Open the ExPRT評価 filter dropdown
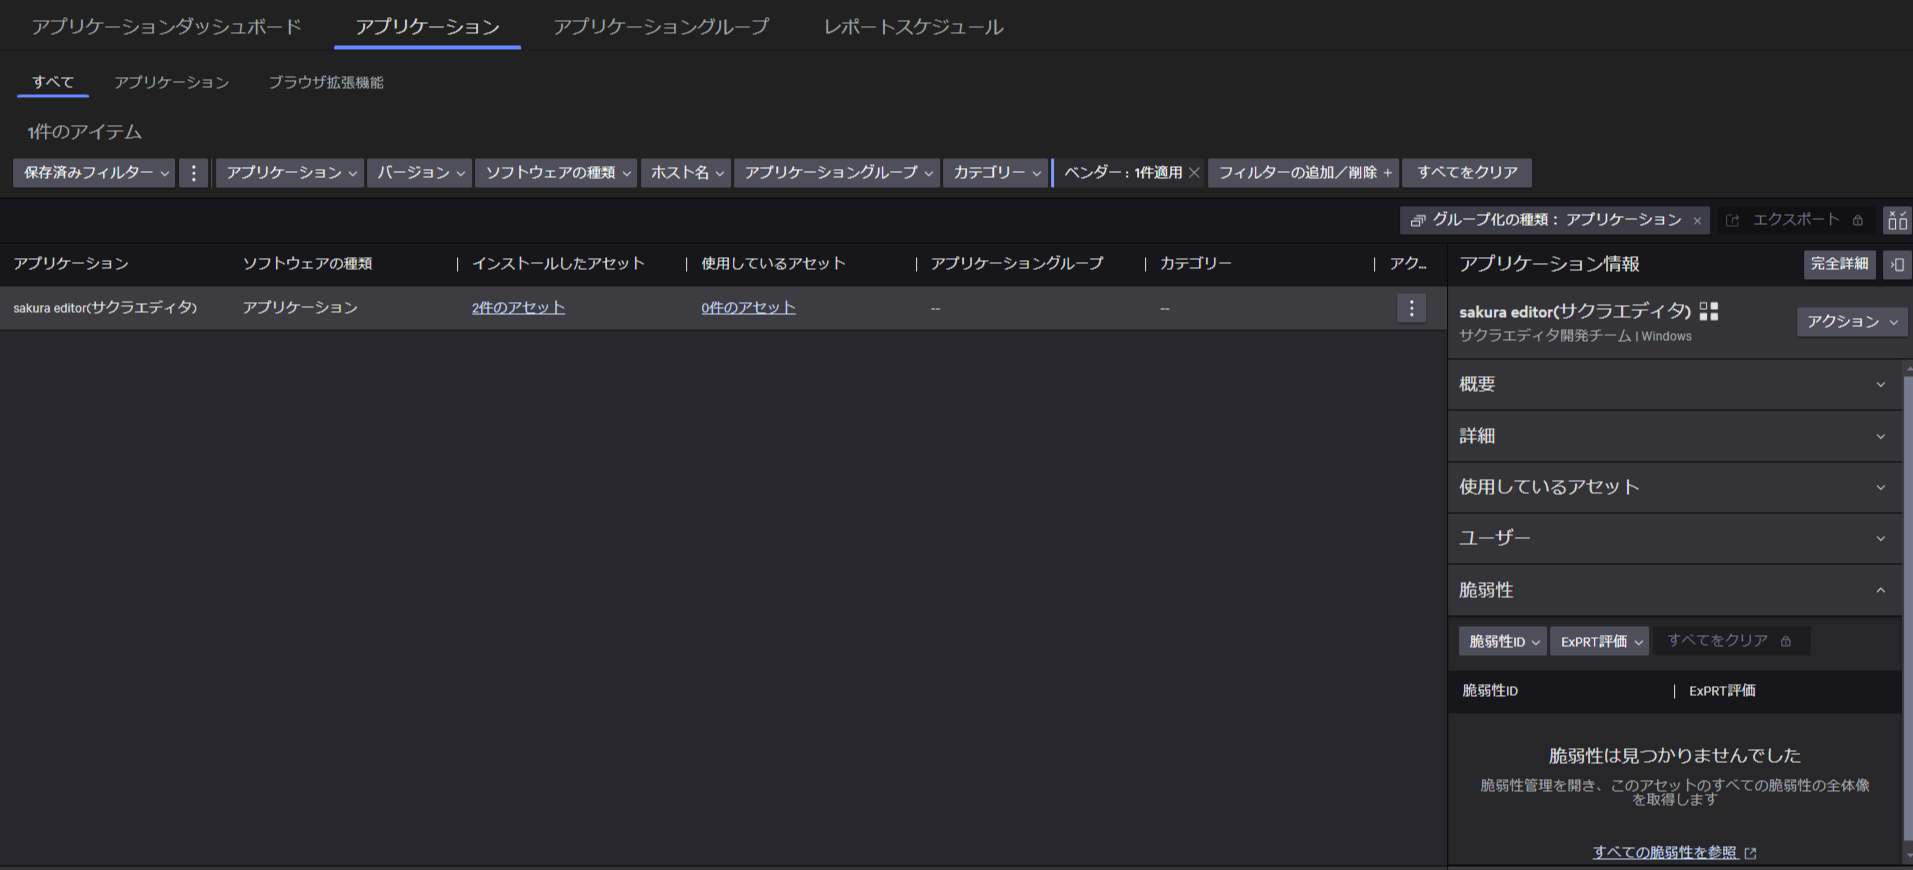 tap(1600, 641)
